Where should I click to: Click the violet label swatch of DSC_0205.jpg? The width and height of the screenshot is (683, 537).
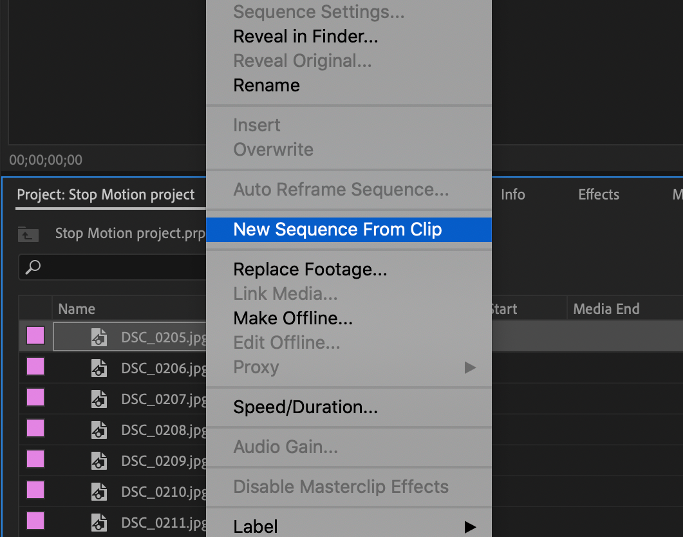(x=35, y=336)
